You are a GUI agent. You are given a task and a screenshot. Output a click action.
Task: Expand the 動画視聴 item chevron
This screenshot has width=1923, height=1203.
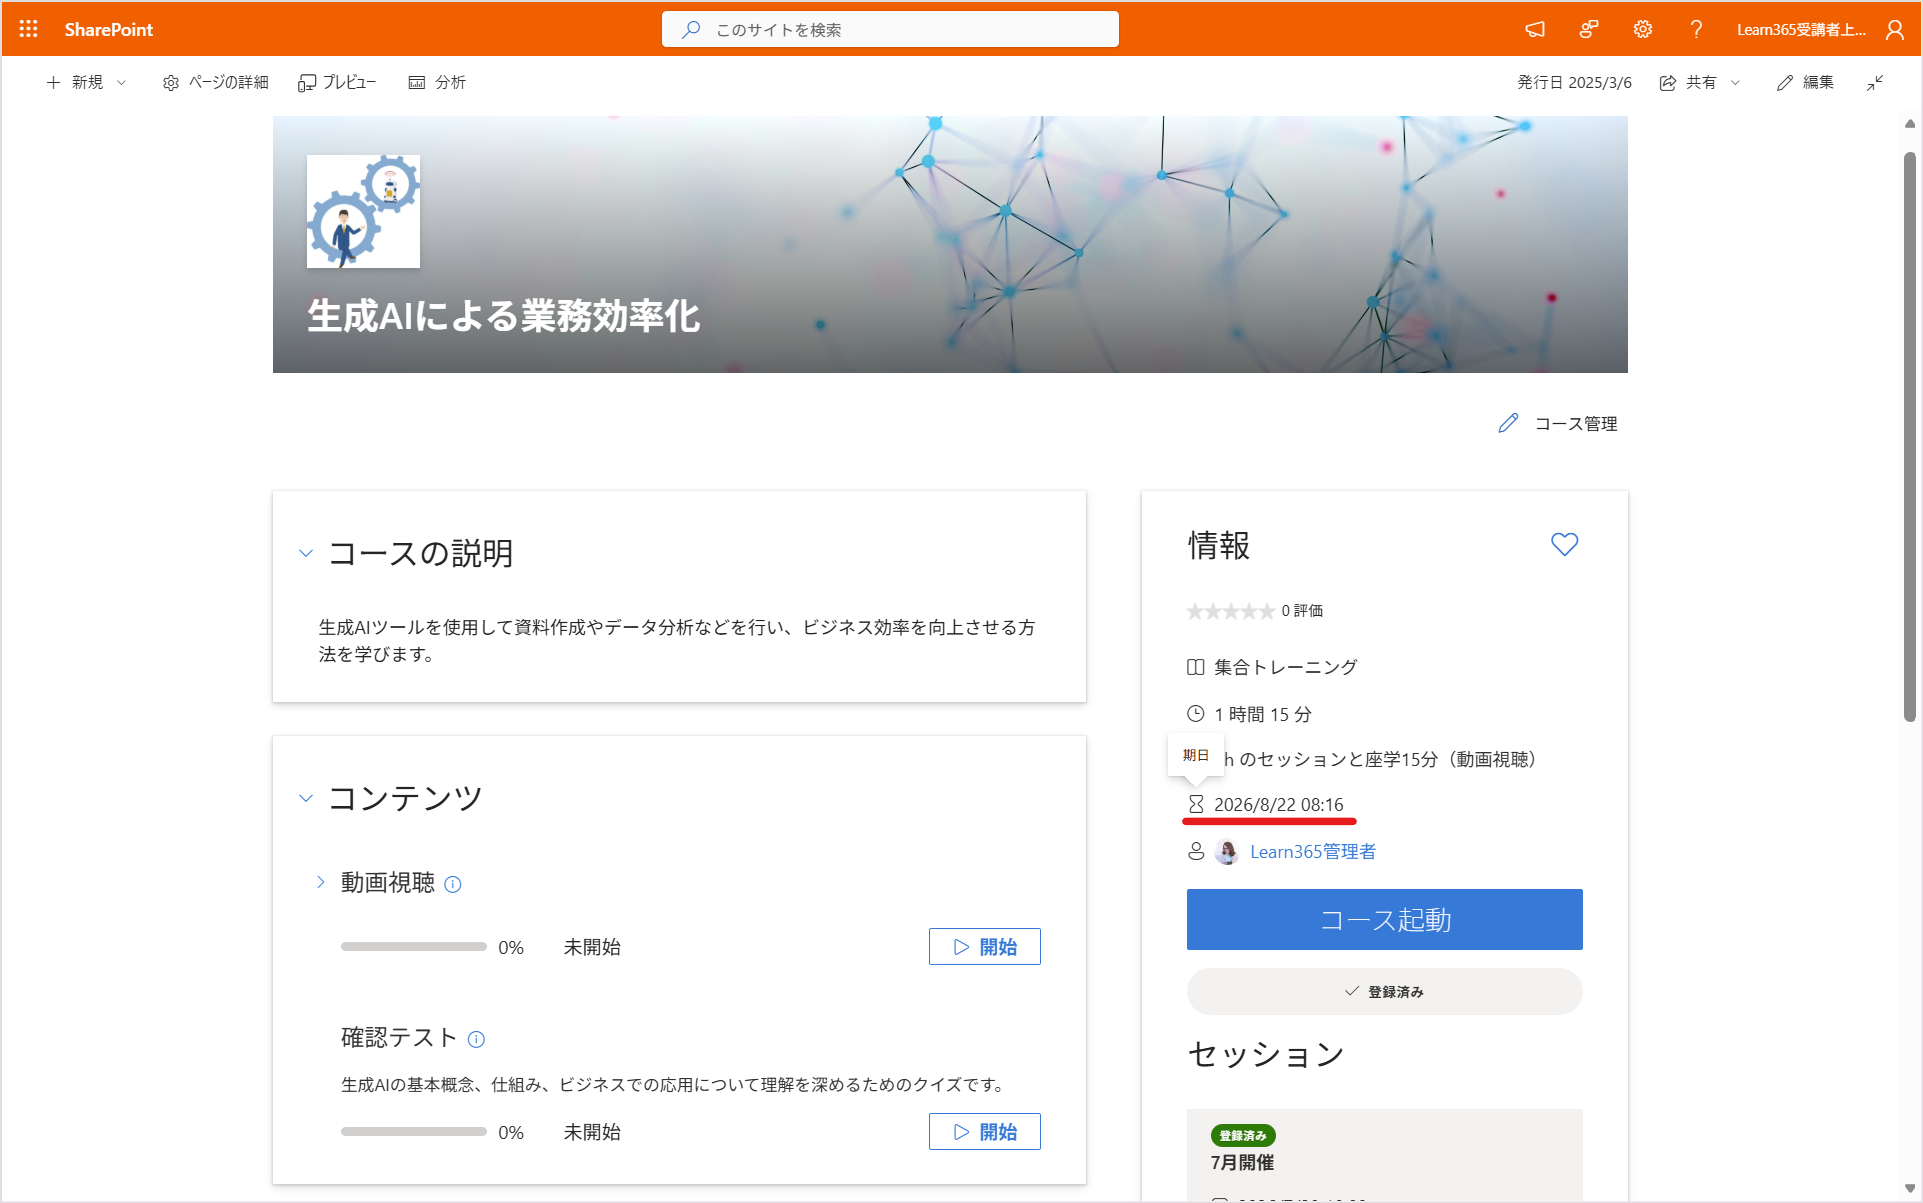pos(320,882)
